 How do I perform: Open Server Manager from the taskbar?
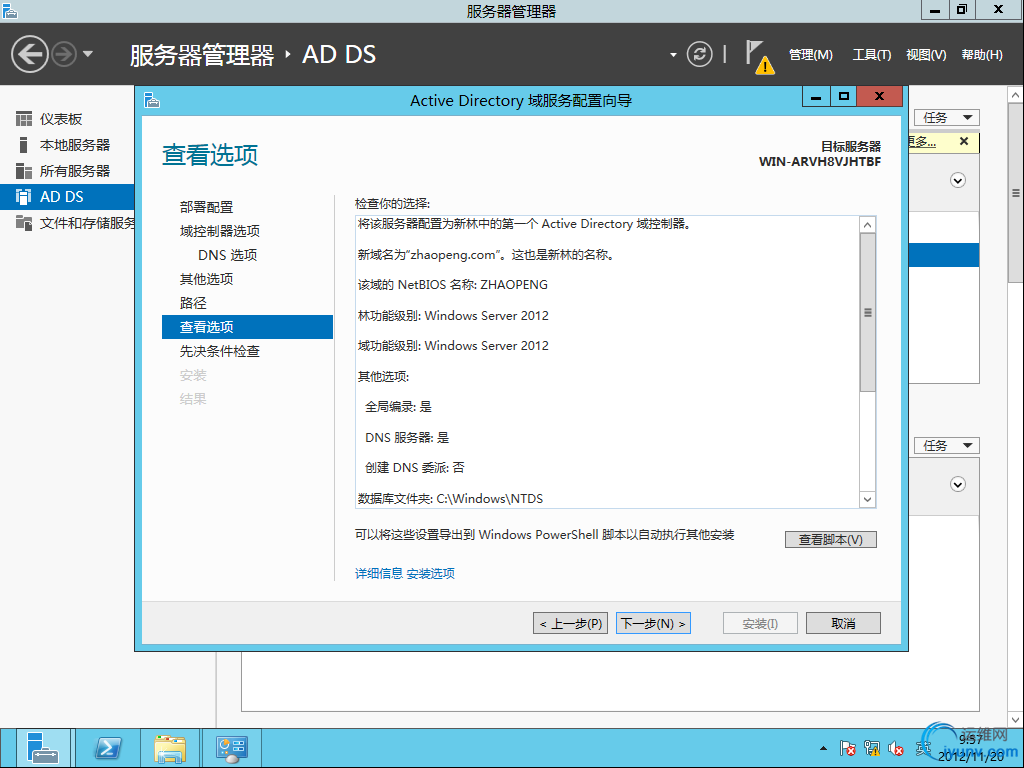click(x=42, y=748)
